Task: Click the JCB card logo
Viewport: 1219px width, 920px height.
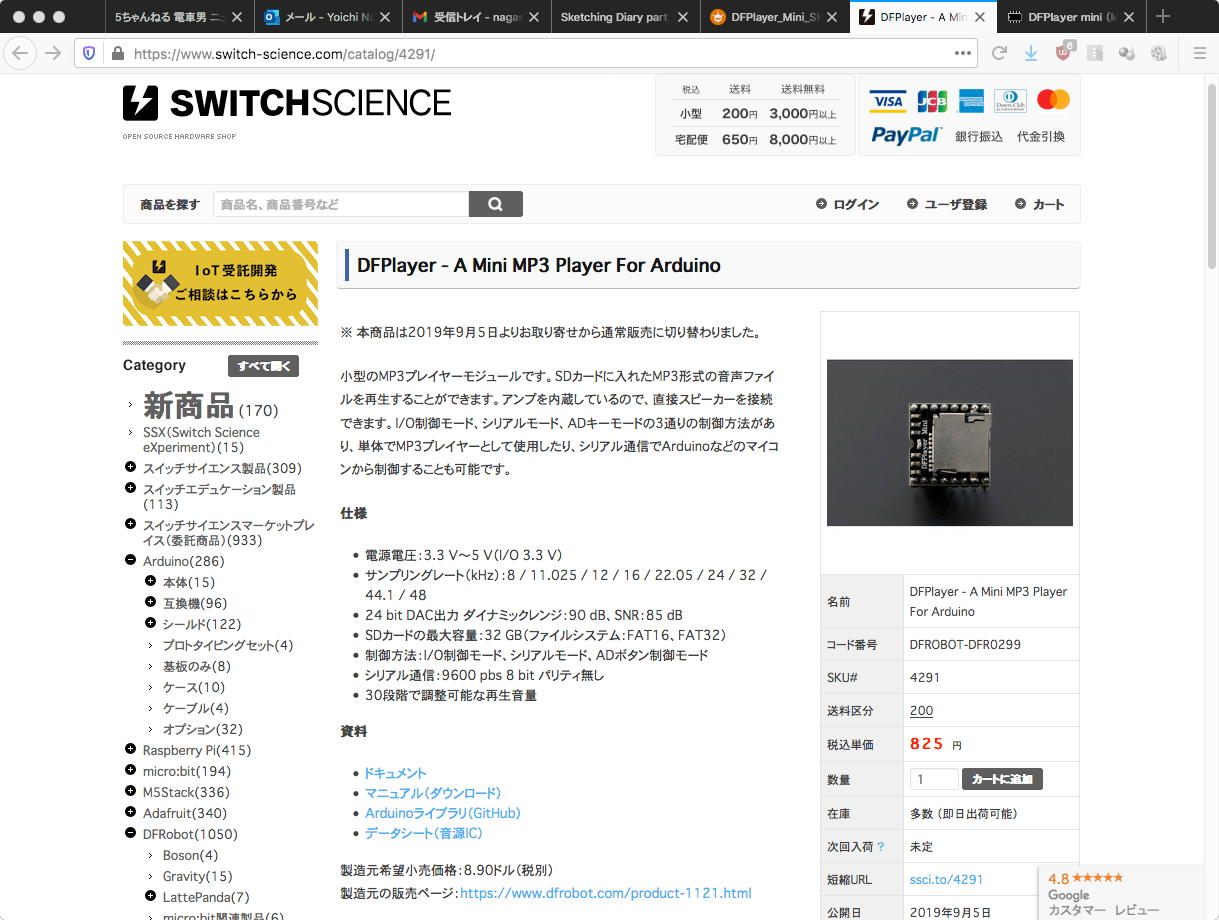Action: click(x=932, y=101)
